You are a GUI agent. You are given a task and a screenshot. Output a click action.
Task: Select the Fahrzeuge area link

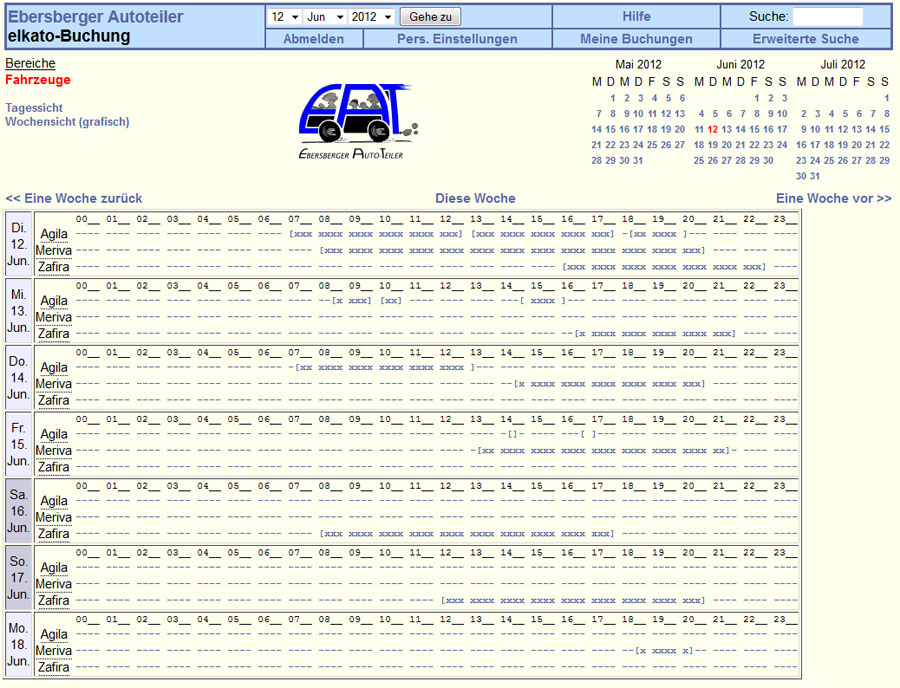point(38,80)
